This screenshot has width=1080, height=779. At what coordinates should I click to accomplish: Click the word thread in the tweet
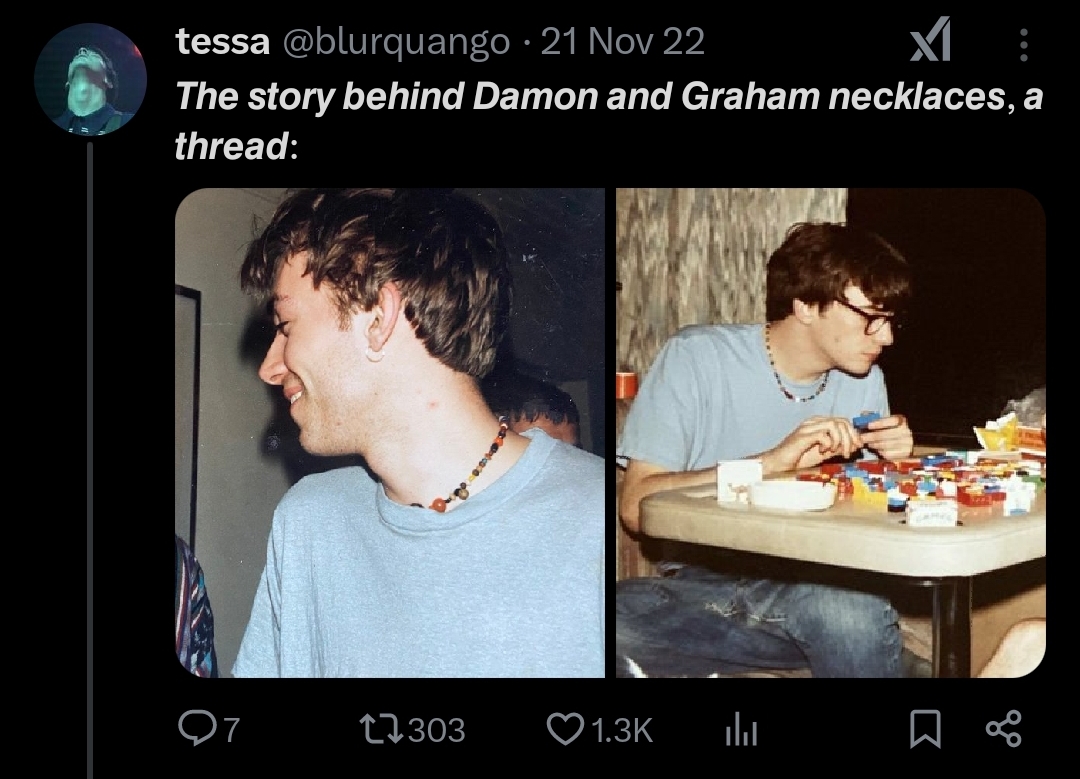(231, 146)
